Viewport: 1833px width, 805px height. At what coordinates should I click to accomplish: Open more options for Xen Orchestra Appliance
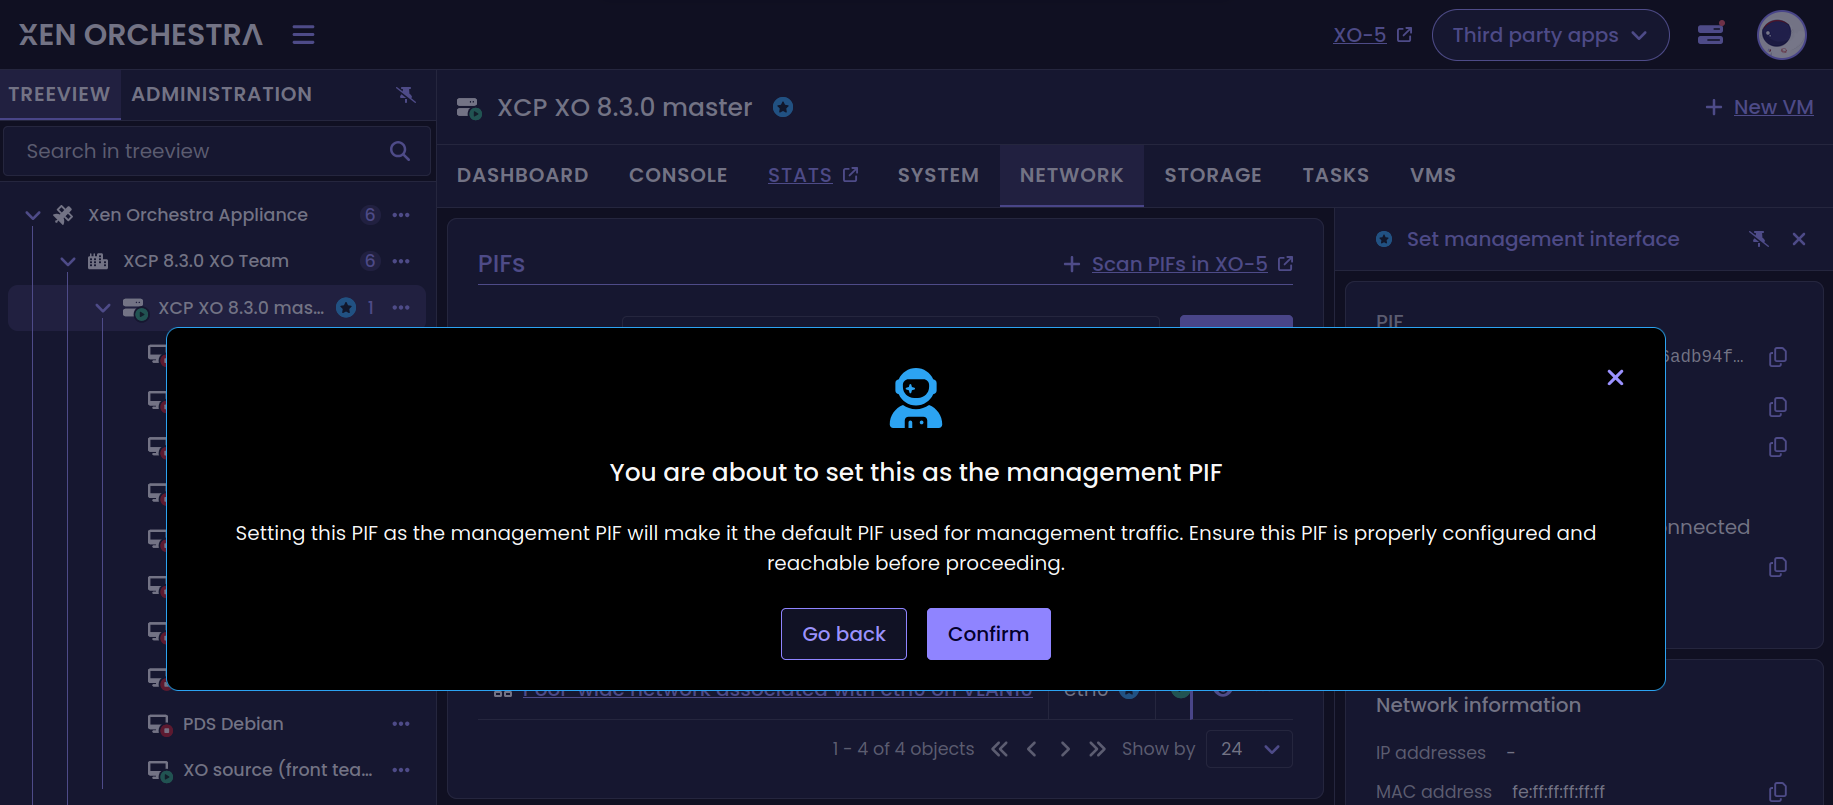(401, 215)
